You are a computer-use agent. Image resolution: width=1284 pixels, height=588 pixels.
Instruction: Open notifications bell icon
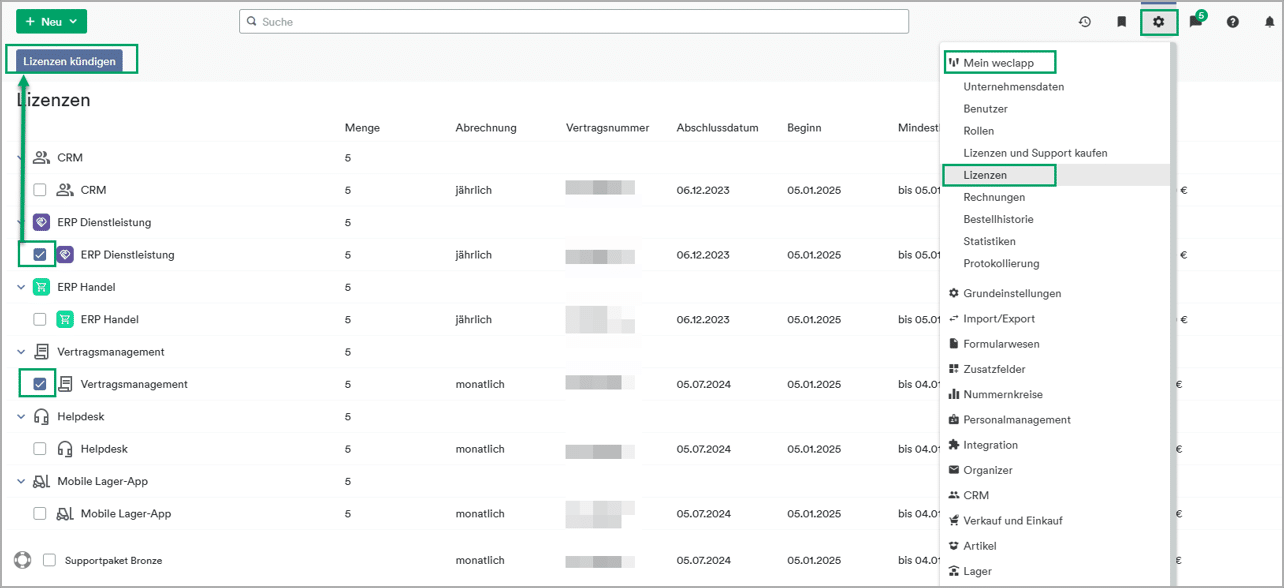tap(1270, 22)
